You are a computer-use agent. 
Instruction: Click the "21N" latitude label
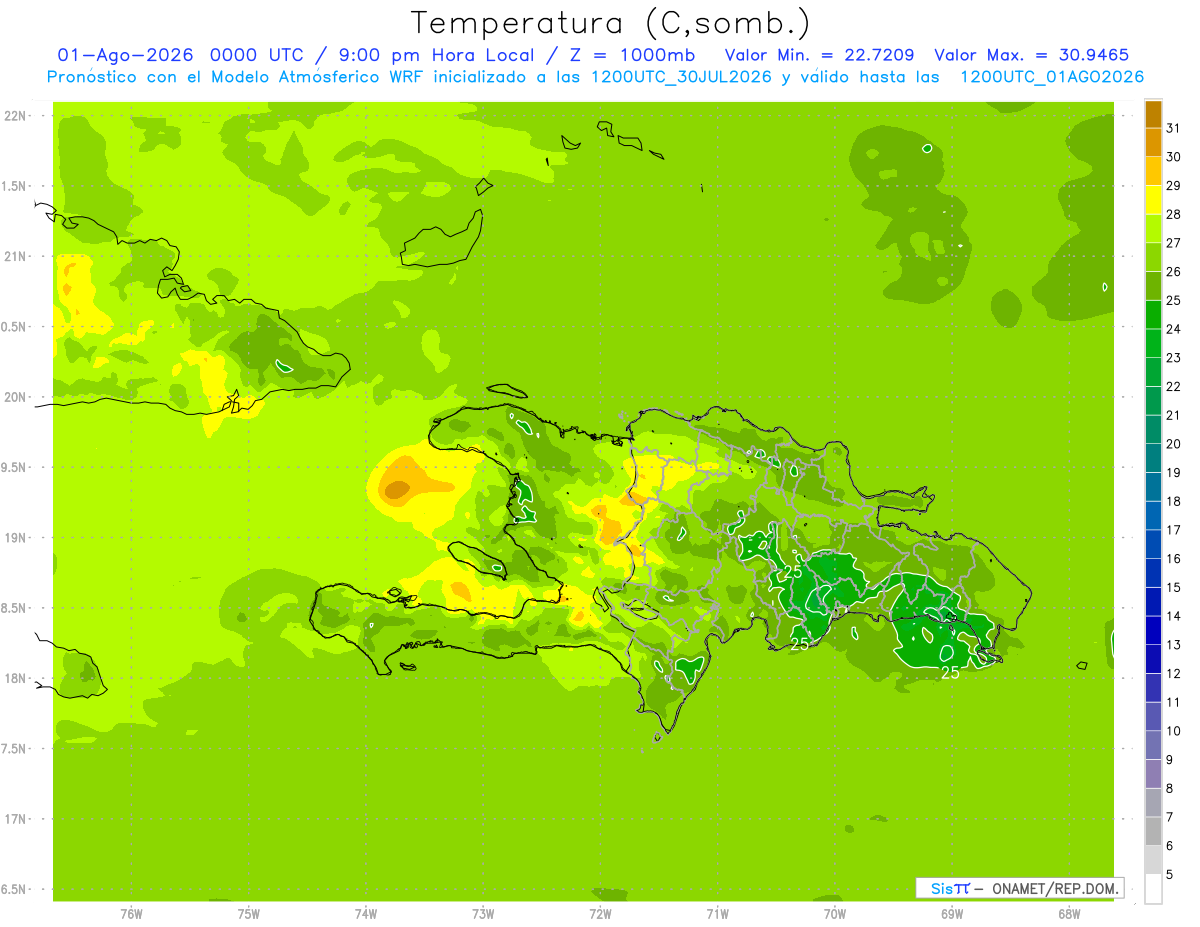click(x=14, y=257)
